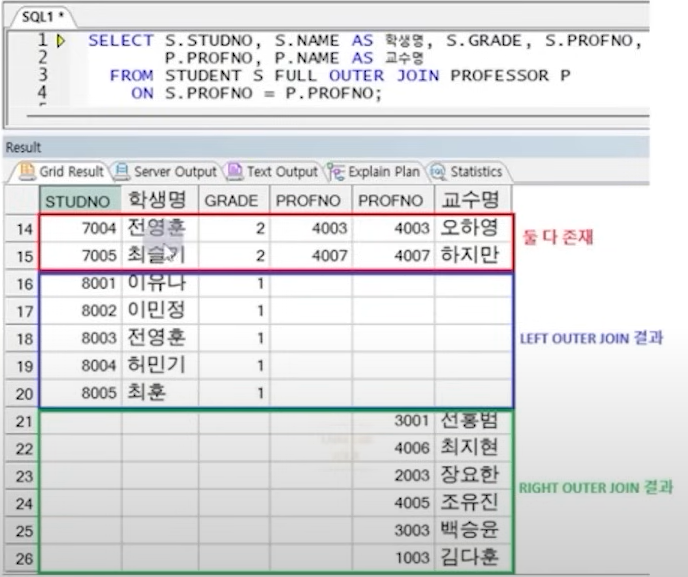Click the student name cell 이민정
Viewport: 688px width, 577px height.
pyautogui.click(x=160, y=311)
